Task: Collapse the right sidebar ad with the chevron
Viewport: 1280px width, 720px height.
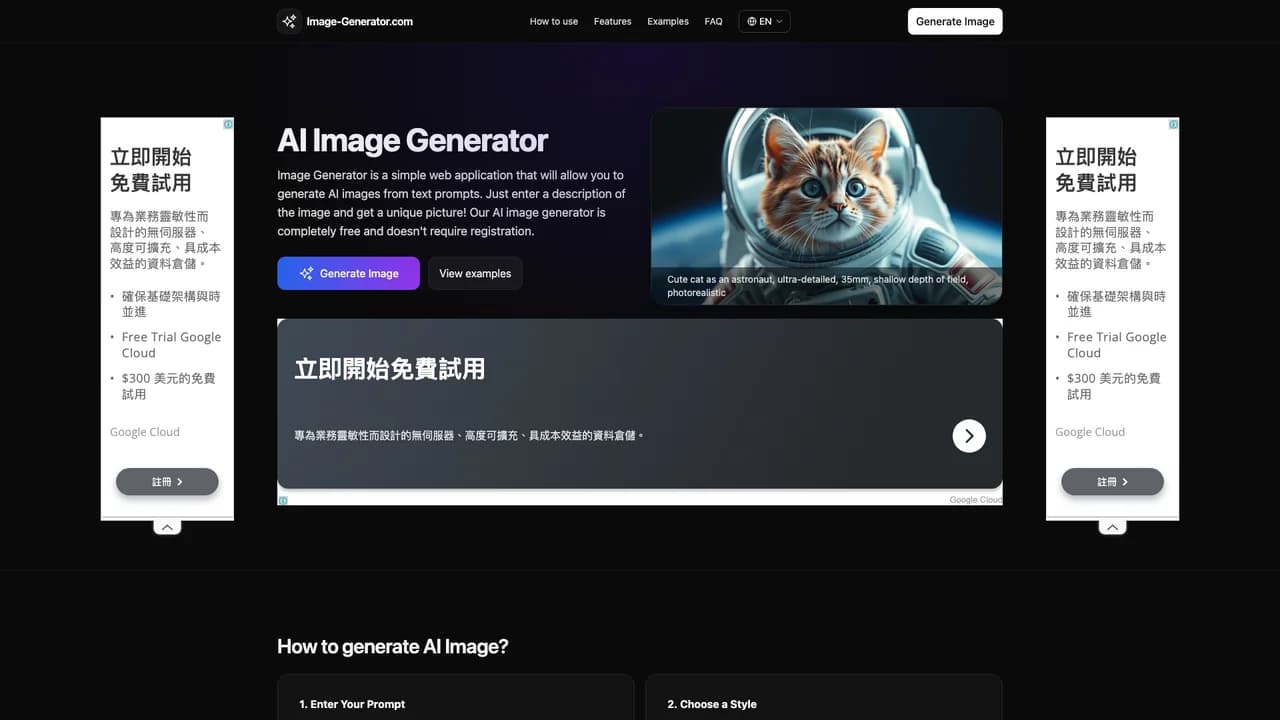Action: 1112,527
